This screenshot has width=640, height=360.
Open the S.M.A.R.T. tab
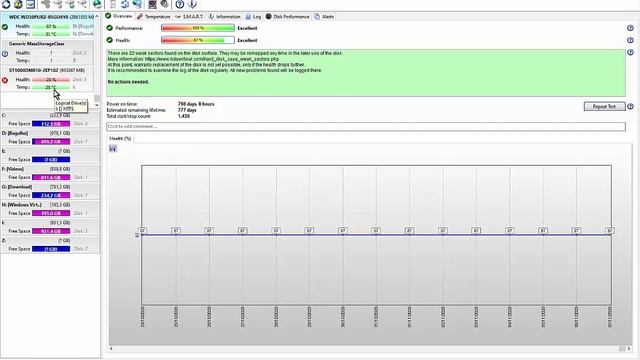[x=189, y=16]
